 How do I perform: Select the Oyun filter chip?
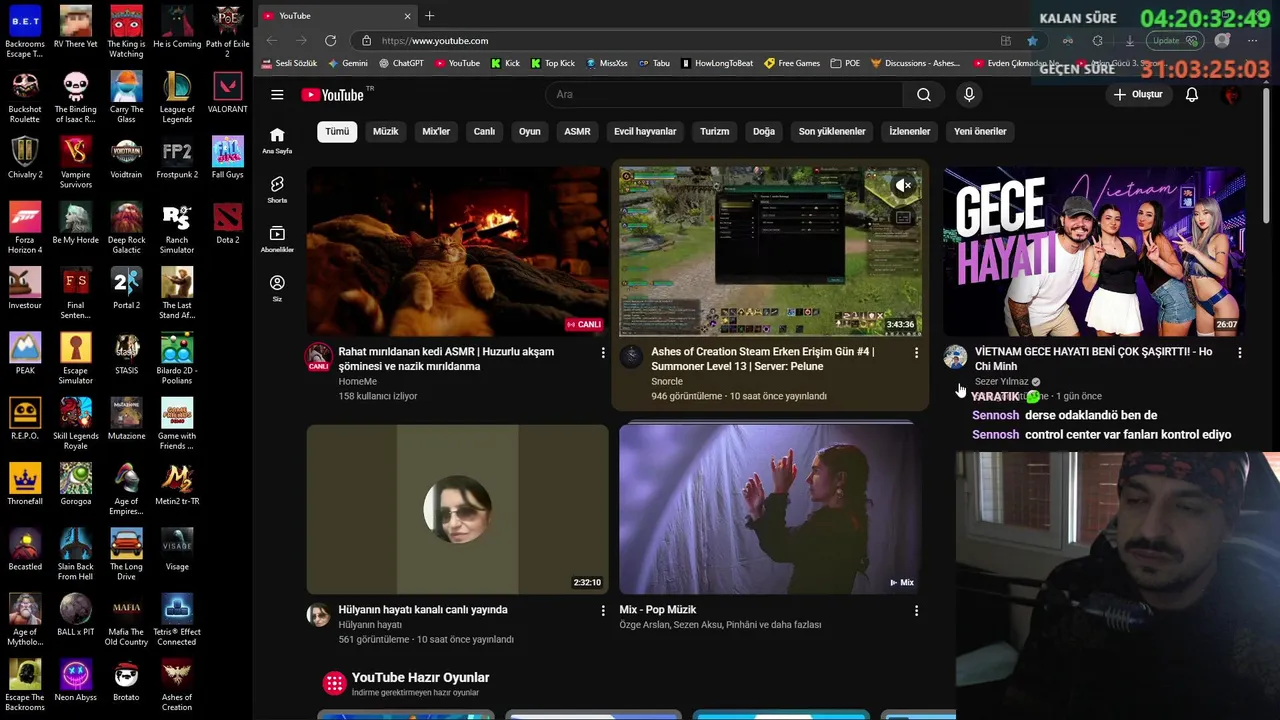(x=530, y=131)
